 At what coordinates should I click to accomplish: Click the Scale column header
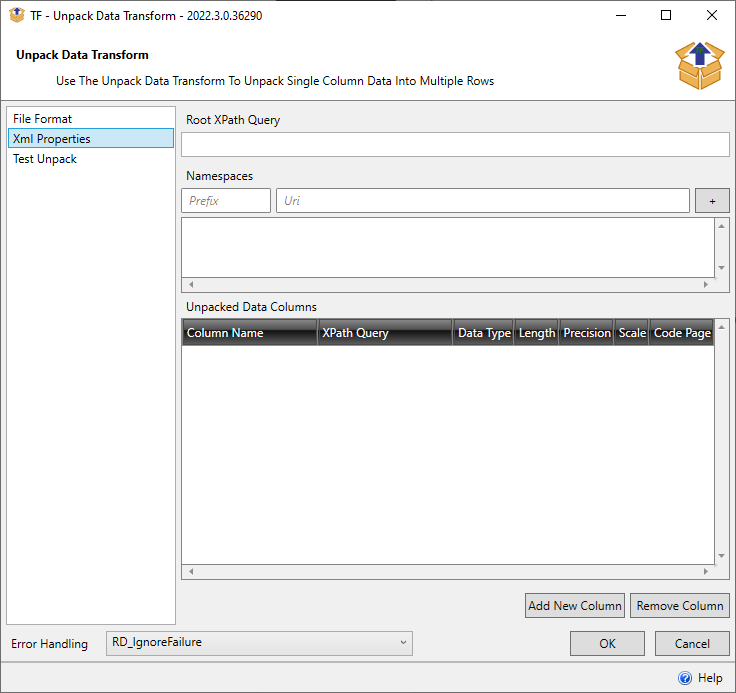(x=631, y=332)
